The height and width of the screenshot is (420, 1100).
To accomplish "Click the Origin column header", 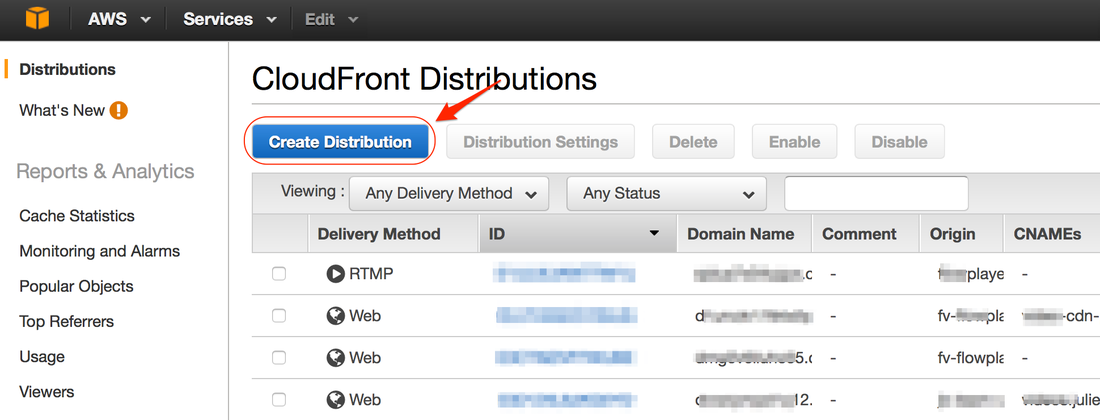I will pos(961,233).
